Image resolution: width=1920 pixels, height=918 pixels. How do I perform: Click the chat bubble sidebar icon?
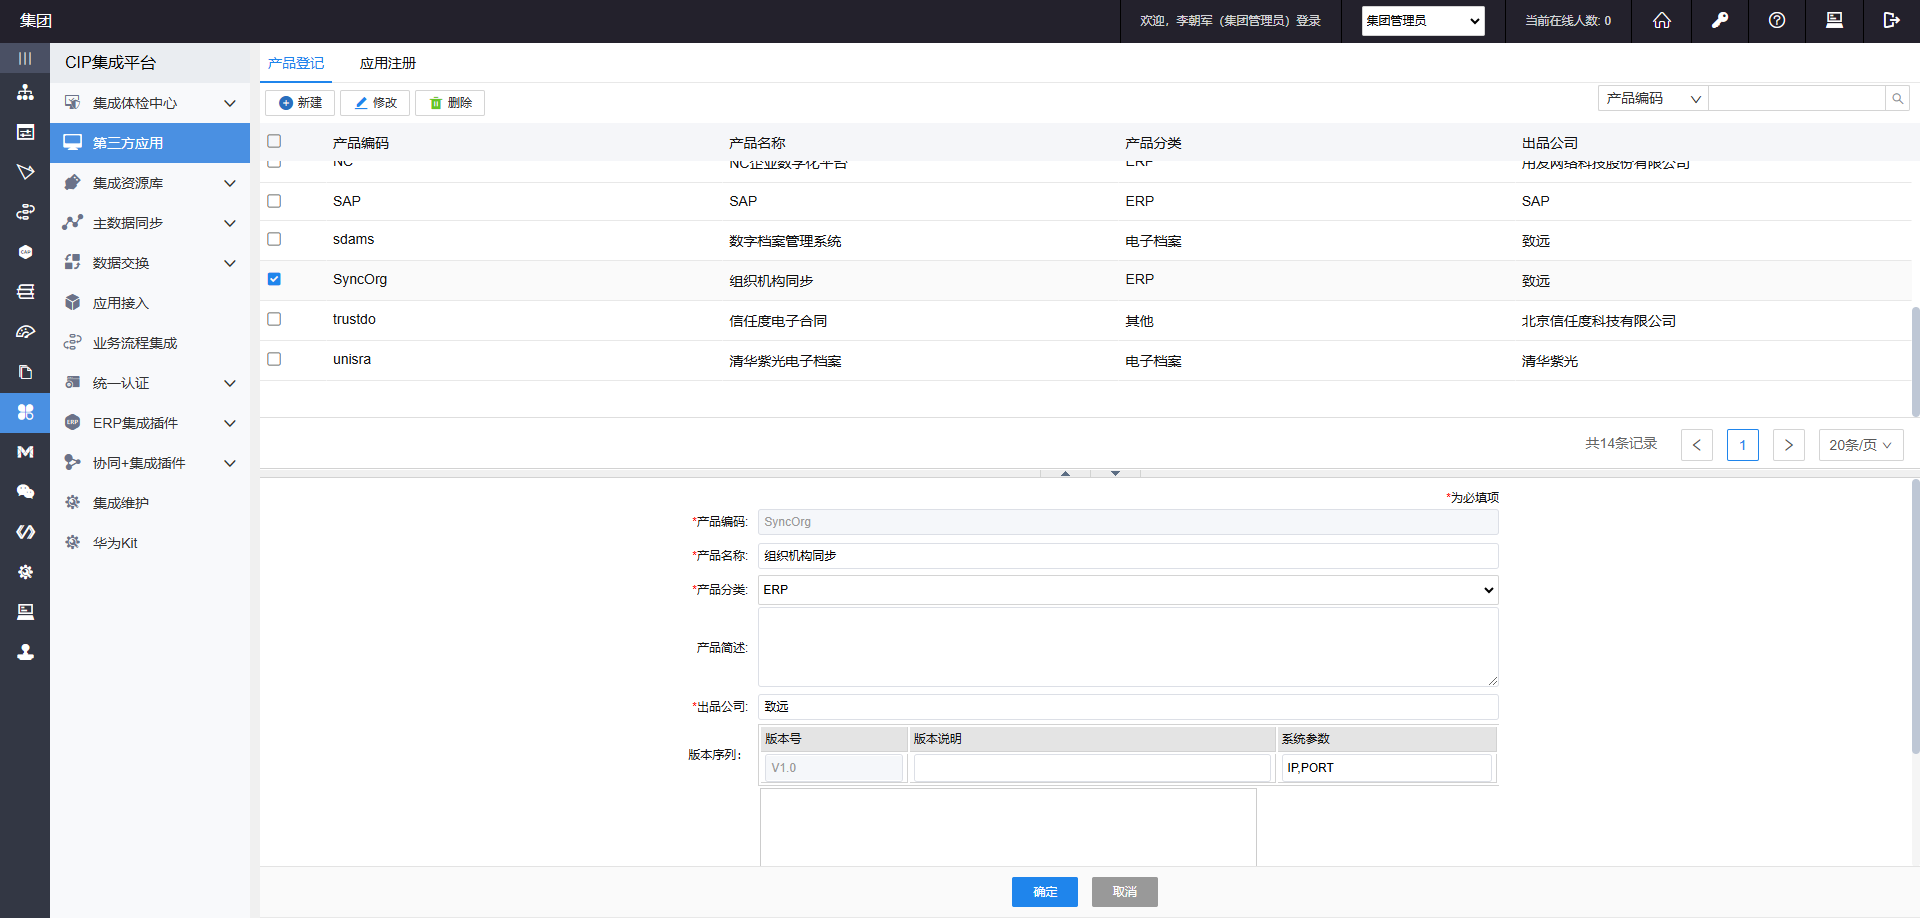tap(25, 492)
